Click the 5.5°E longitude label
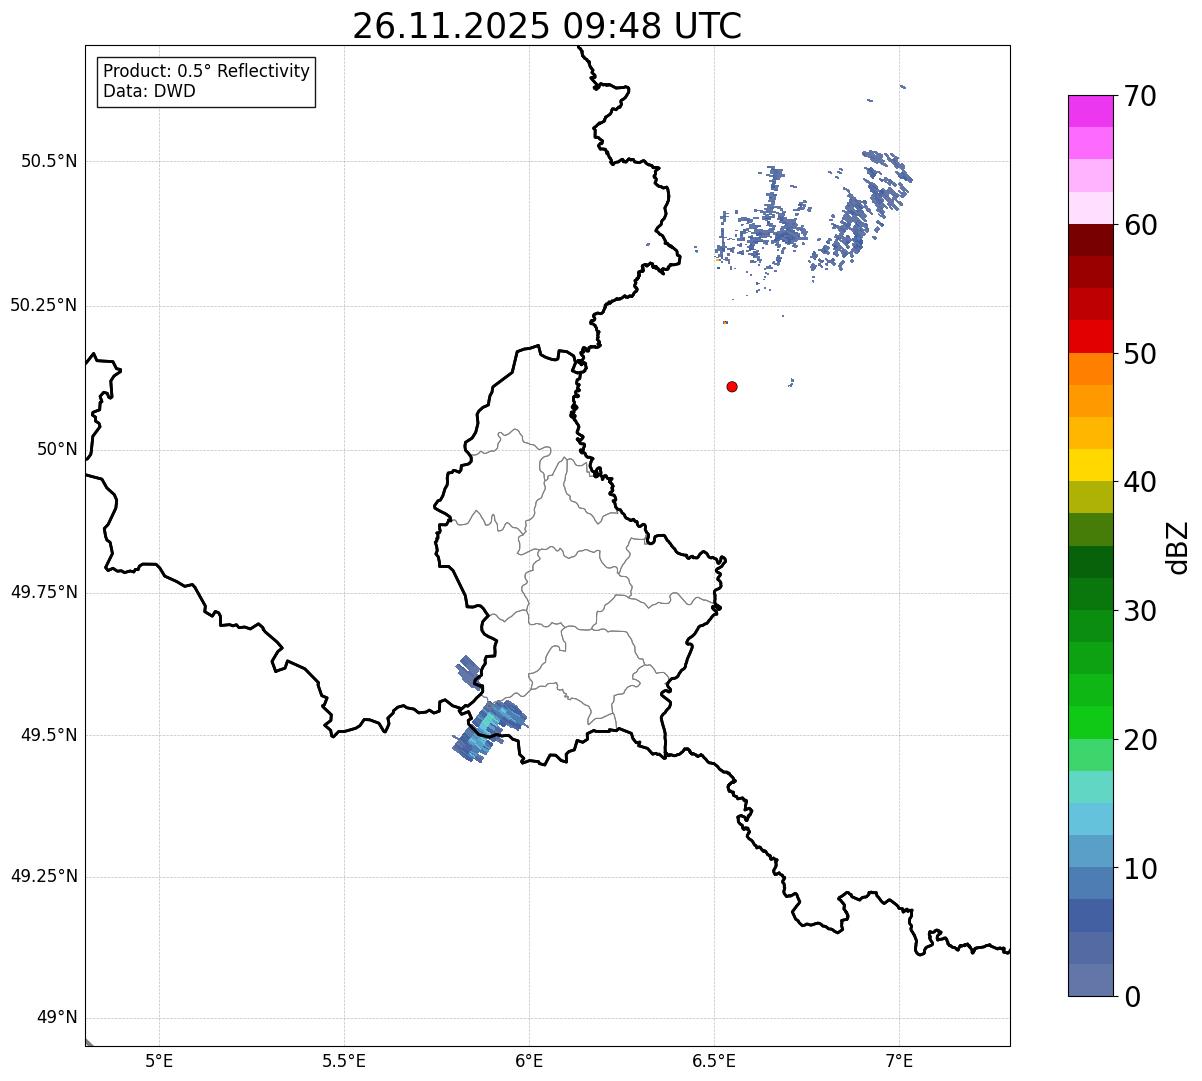The image size is (1202, 1081). click(x=344, y=1061)
